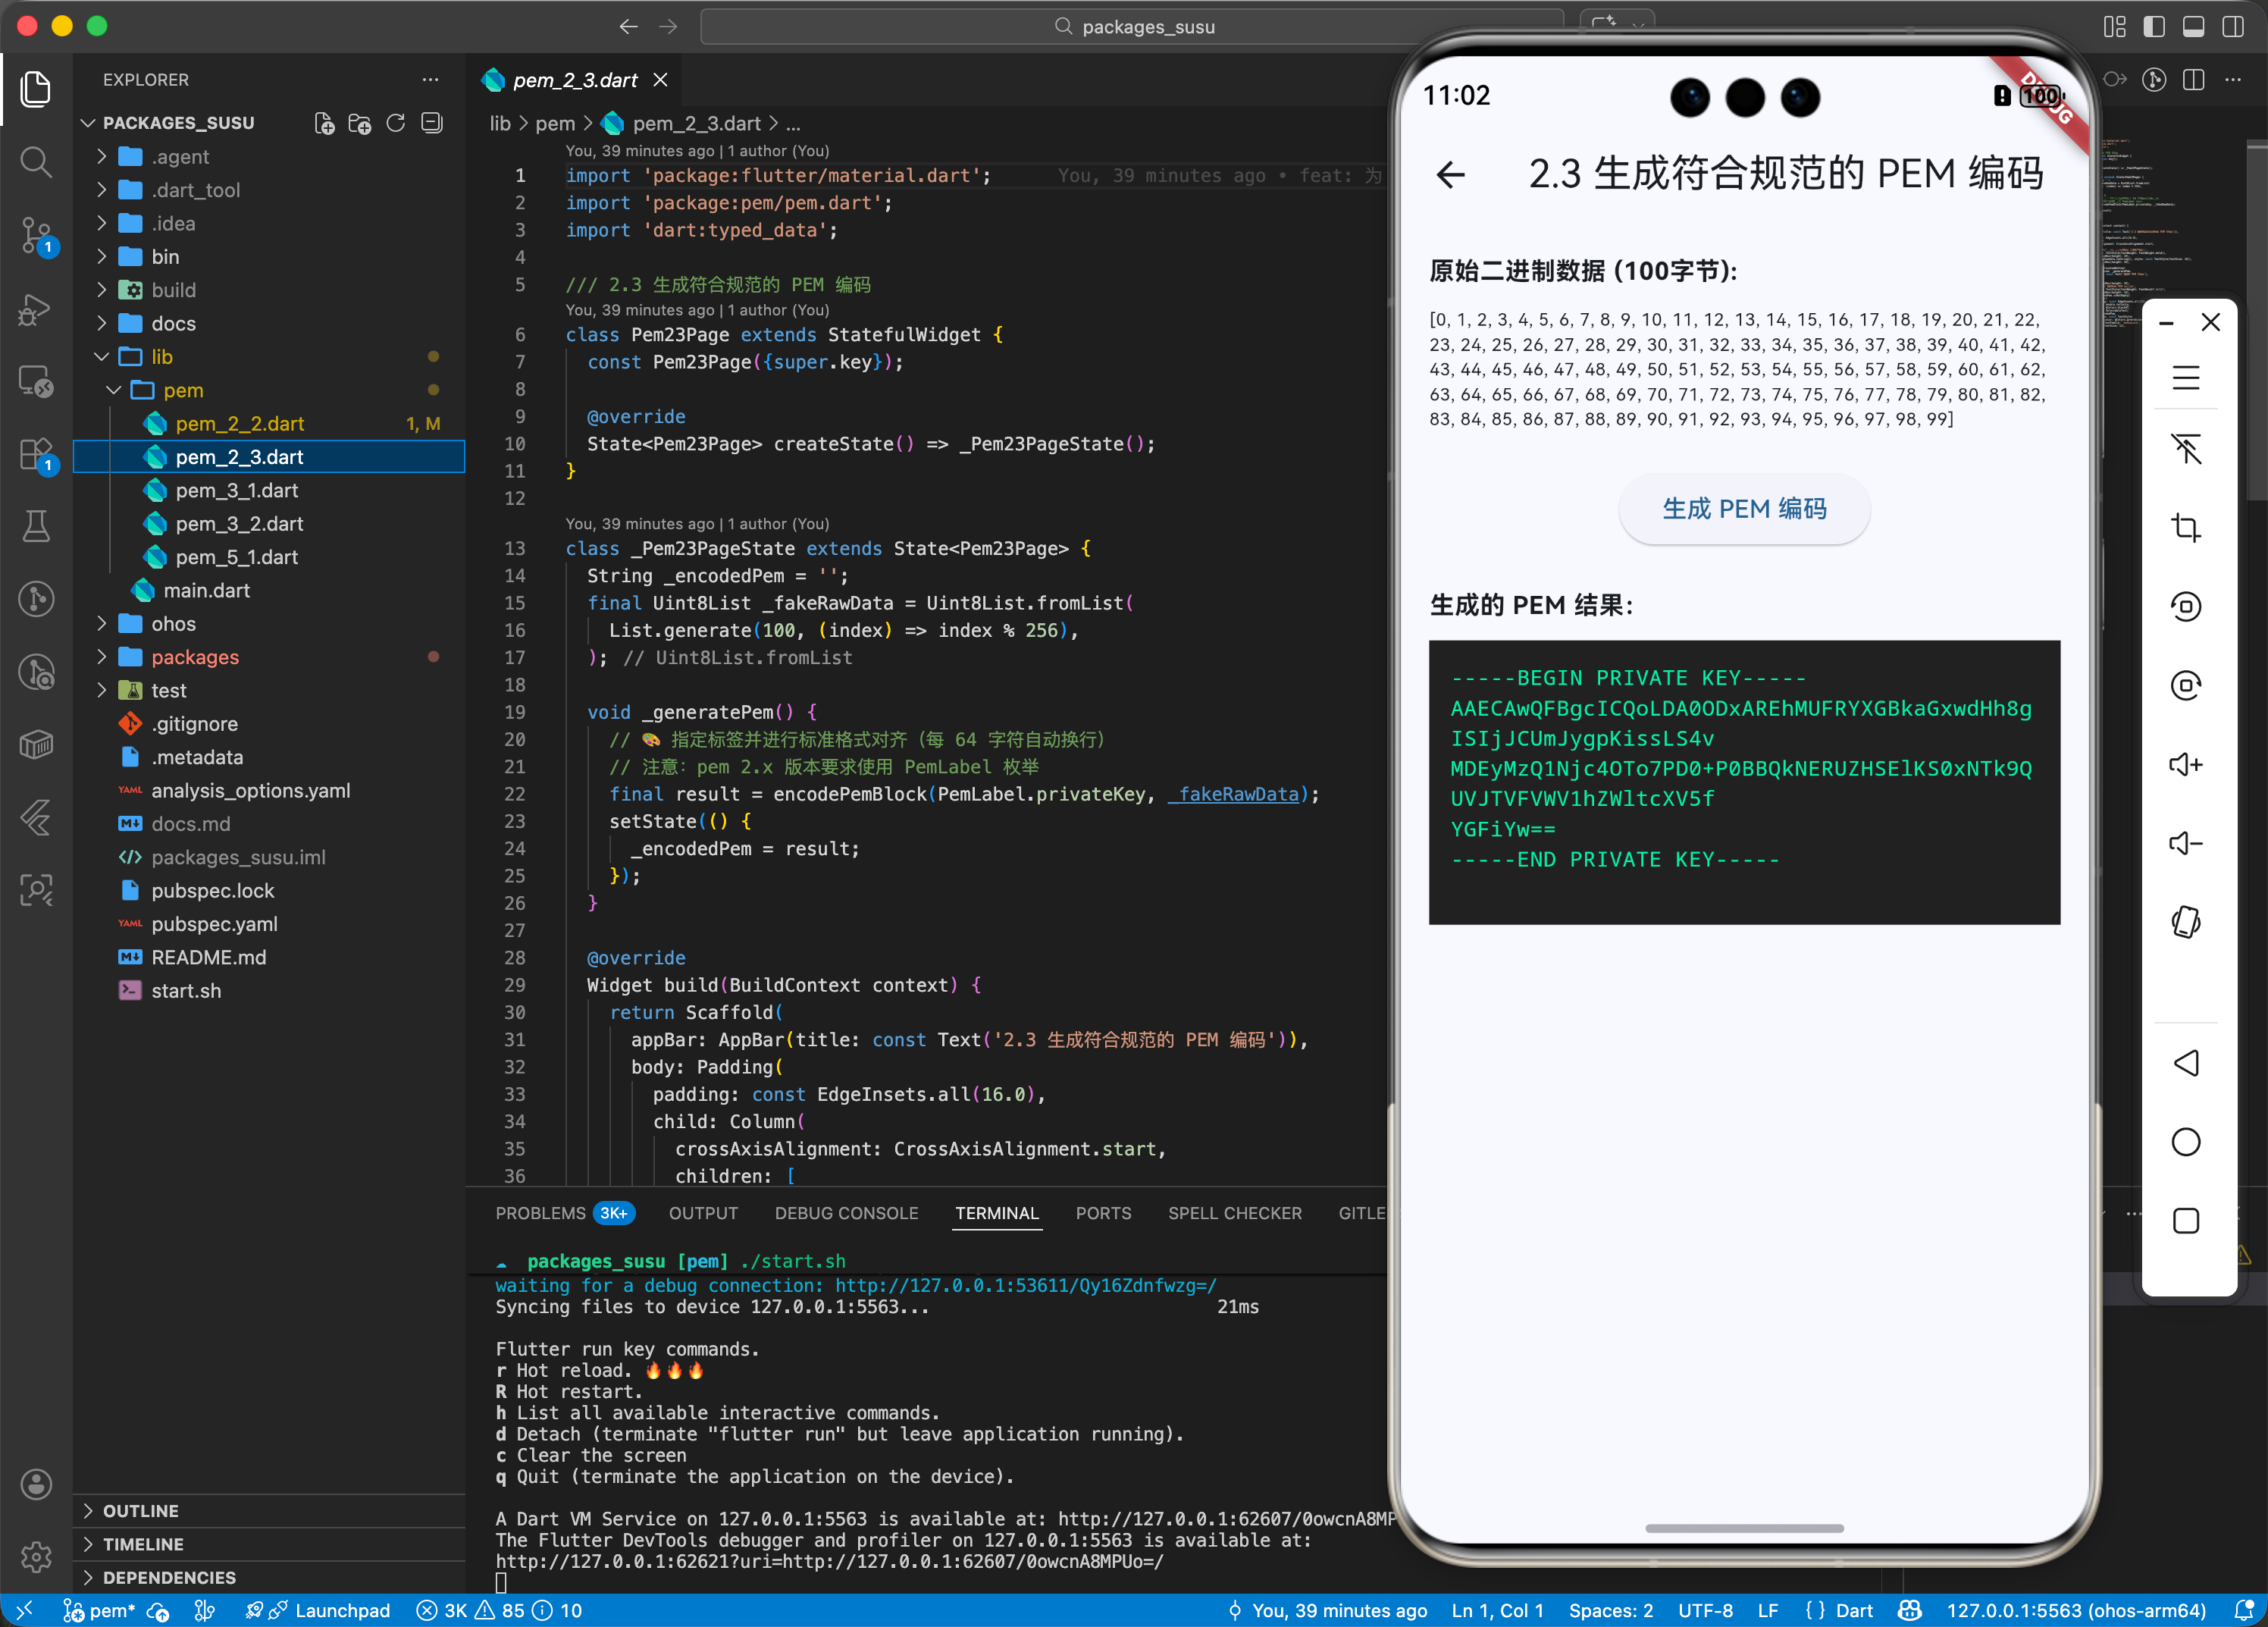Collapse all folders in Explorer icon

tap(432, 123)
